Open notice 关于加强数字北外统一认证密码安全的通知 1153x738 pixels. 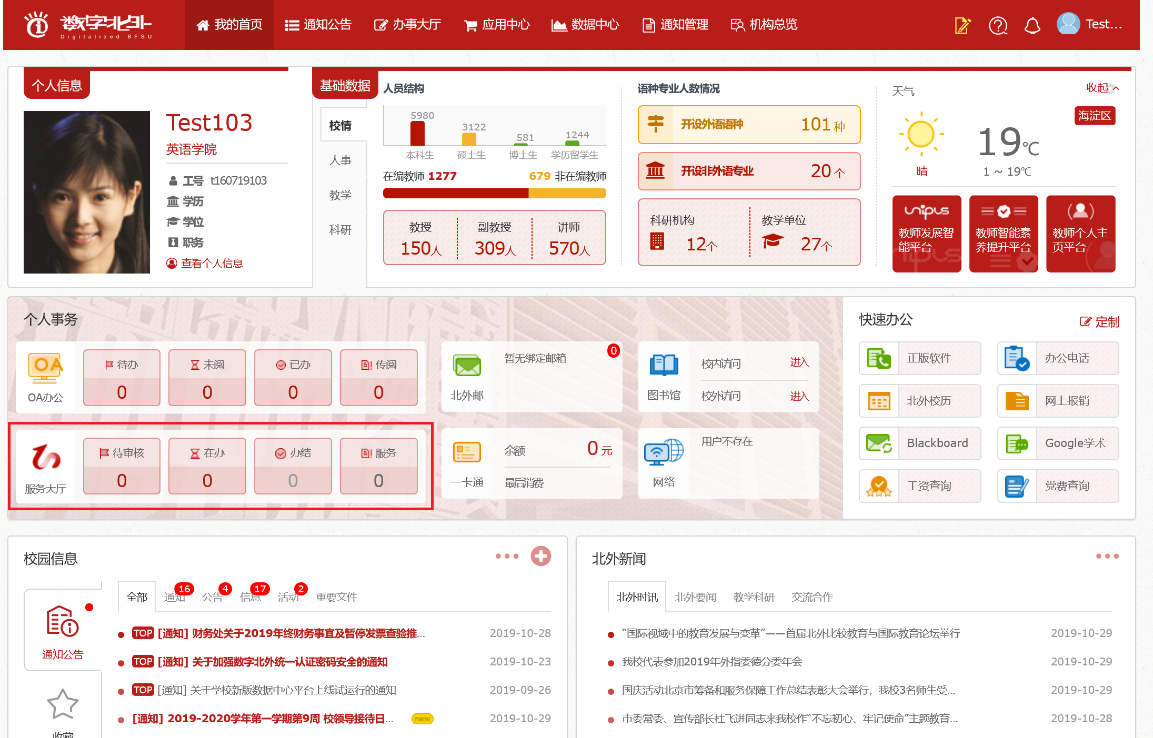coord(272,662)
